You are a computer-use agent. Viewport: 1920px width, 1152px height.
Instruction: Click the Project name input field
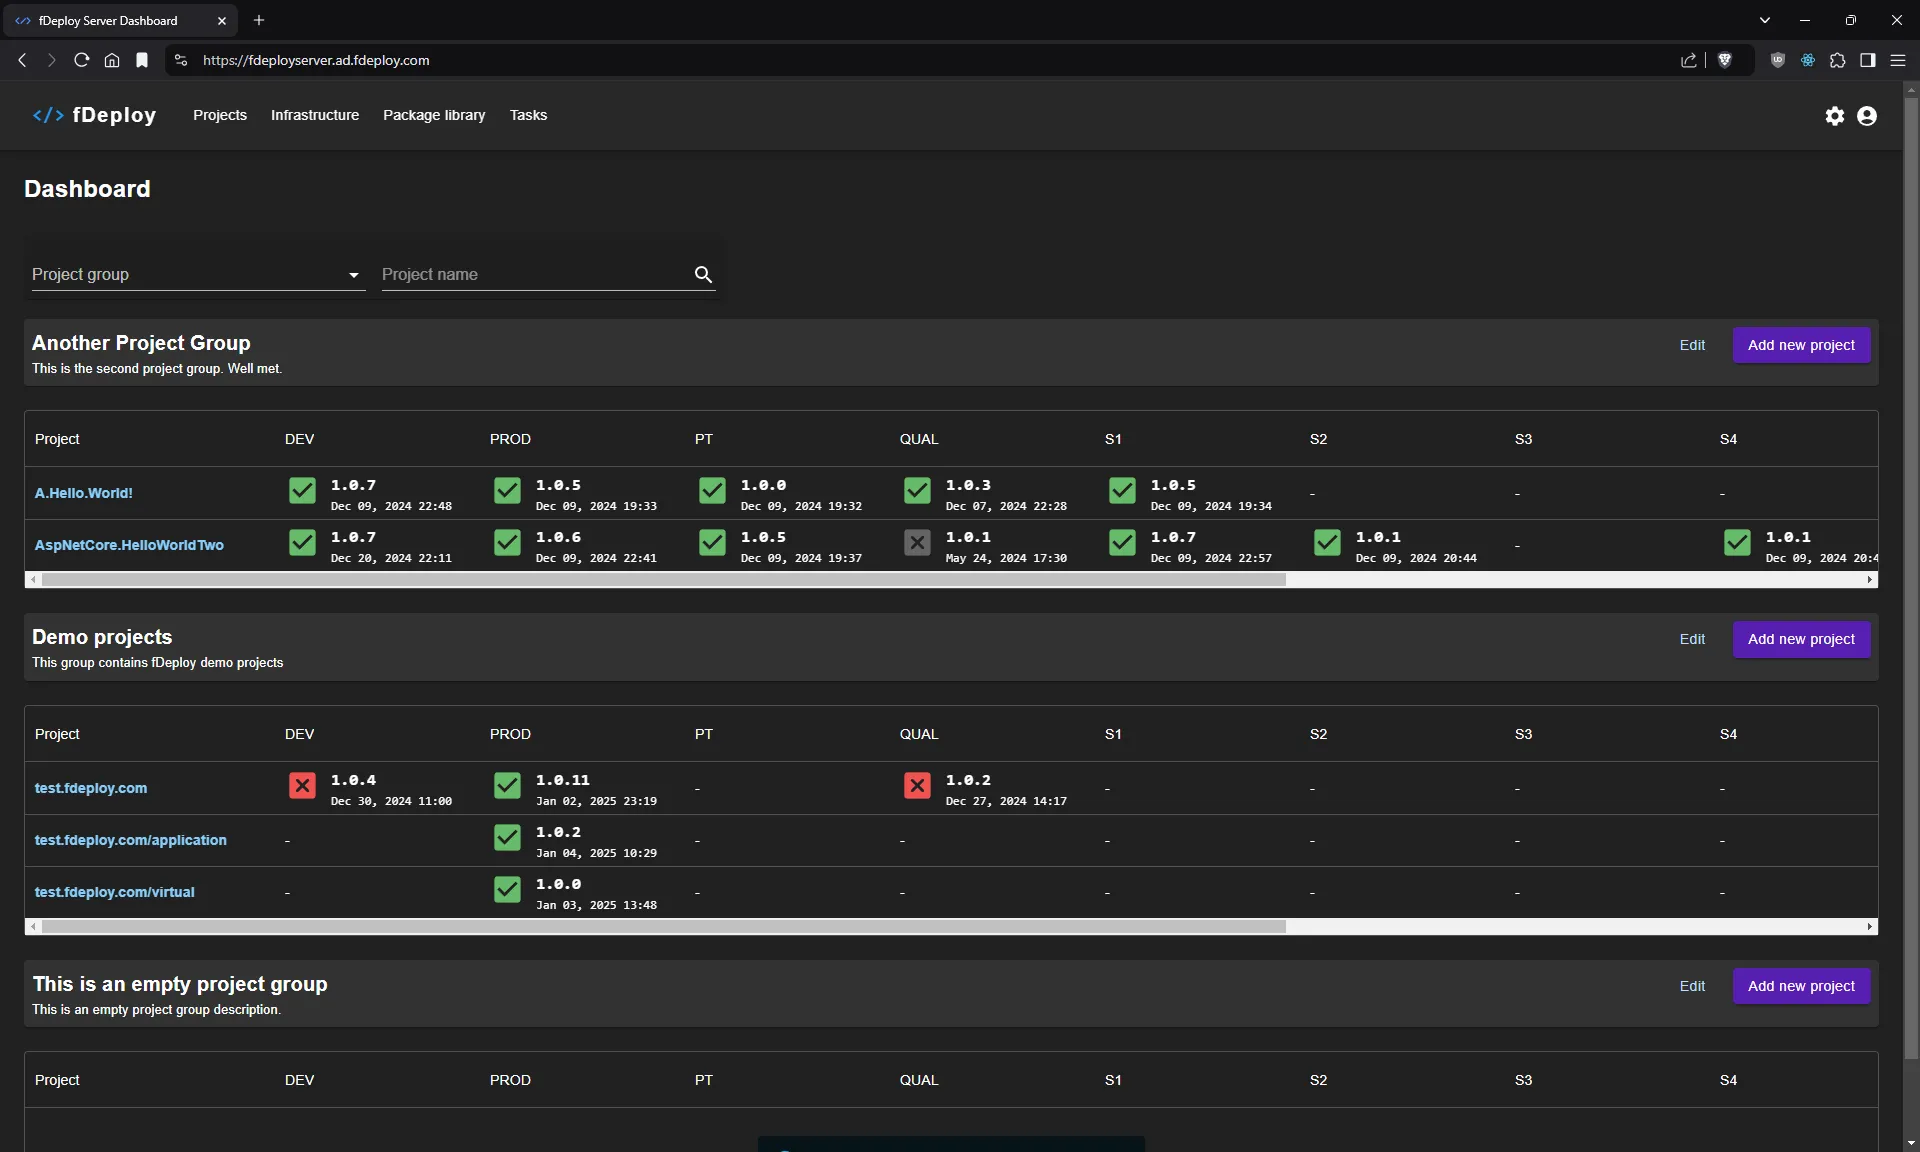(x=520, y=274)
